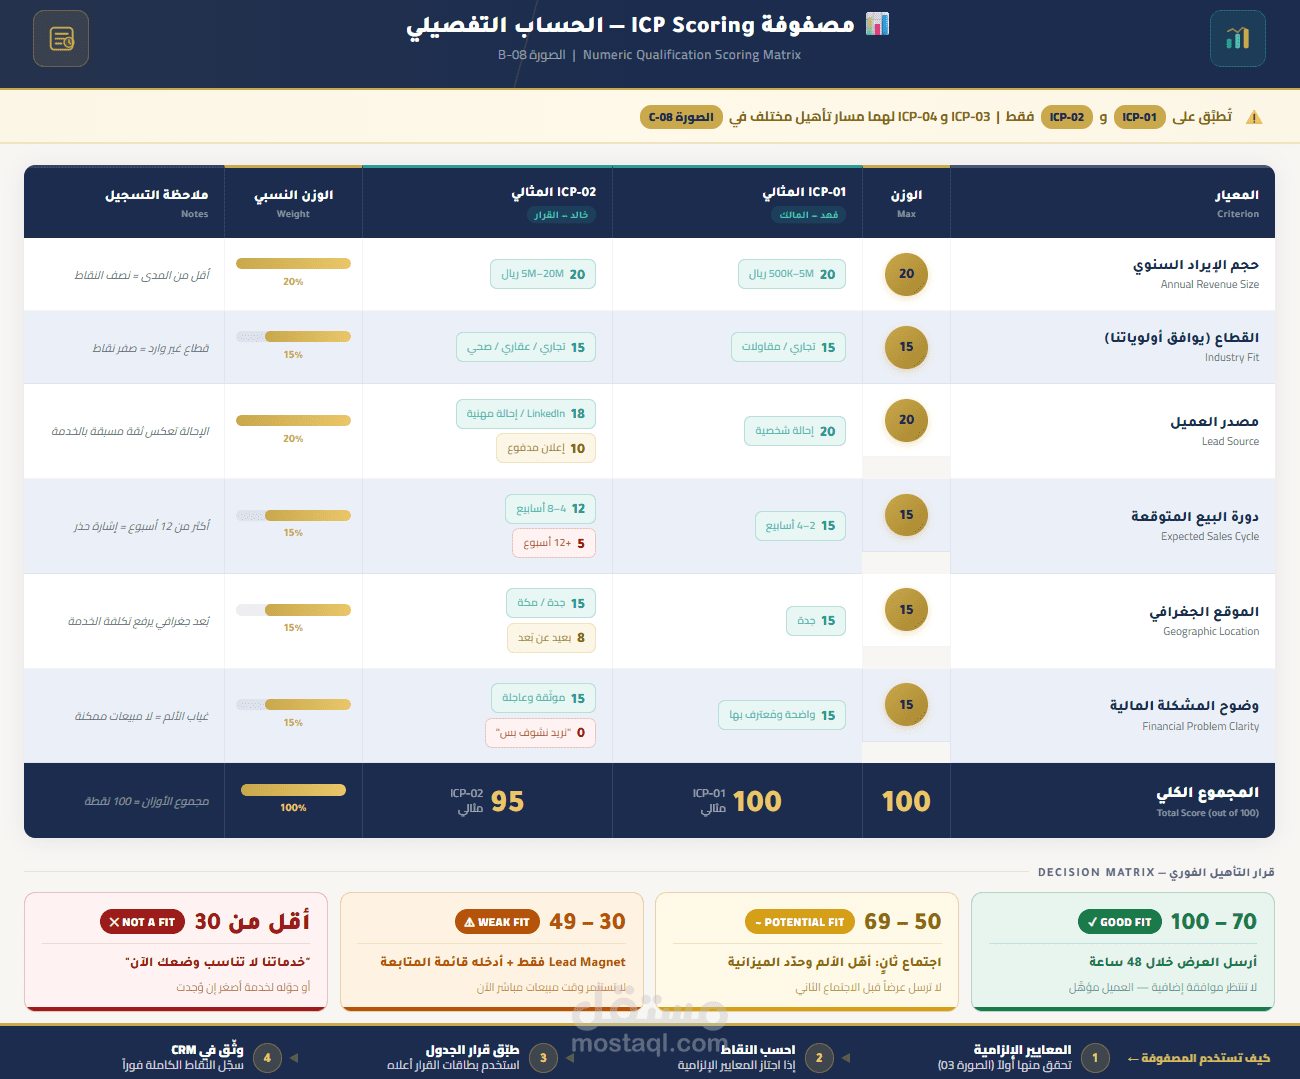Click the فهد – المالك tag under ICP-01
Viewport: 1300px width, 1079px height.
(x=809, y=215)
